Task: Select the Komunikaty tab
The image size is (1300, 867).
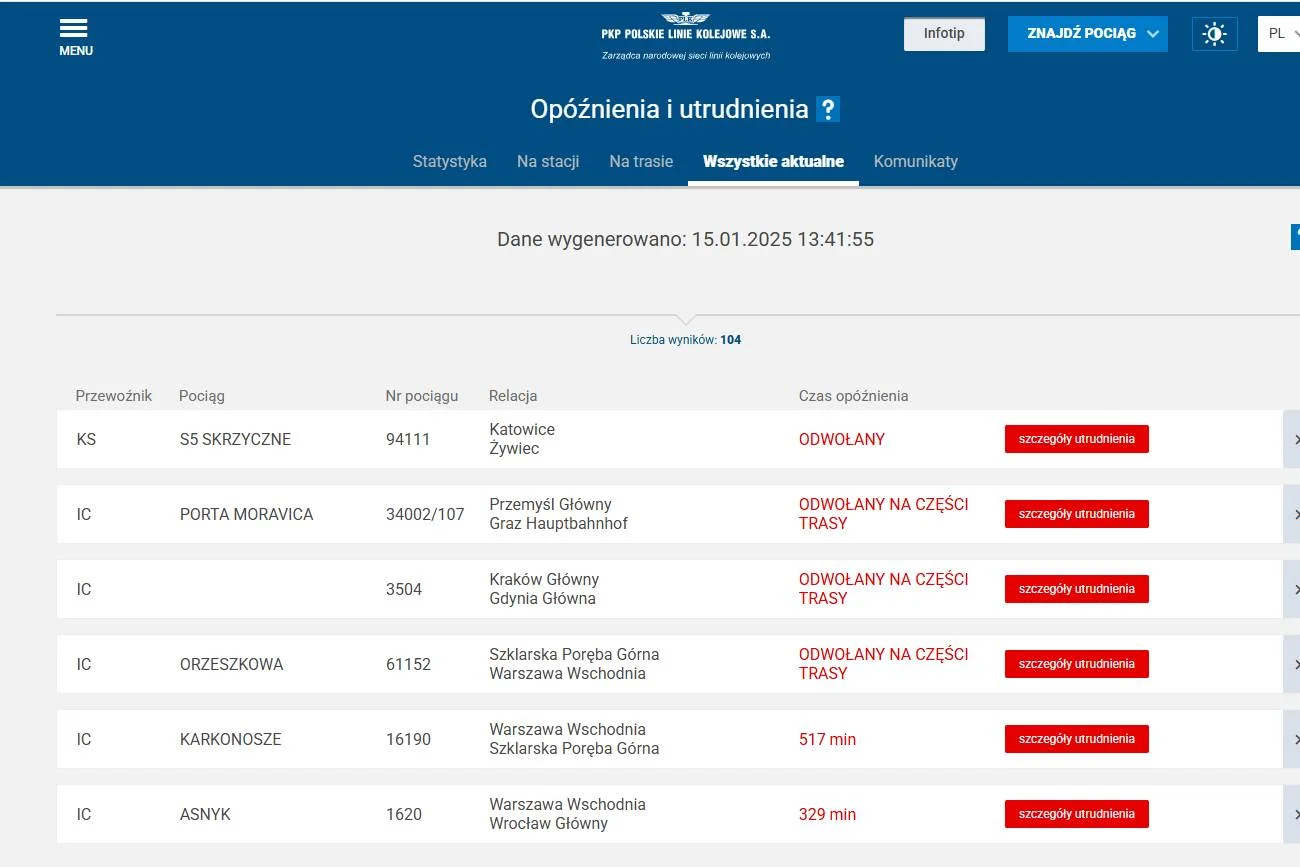Action: 916,161
